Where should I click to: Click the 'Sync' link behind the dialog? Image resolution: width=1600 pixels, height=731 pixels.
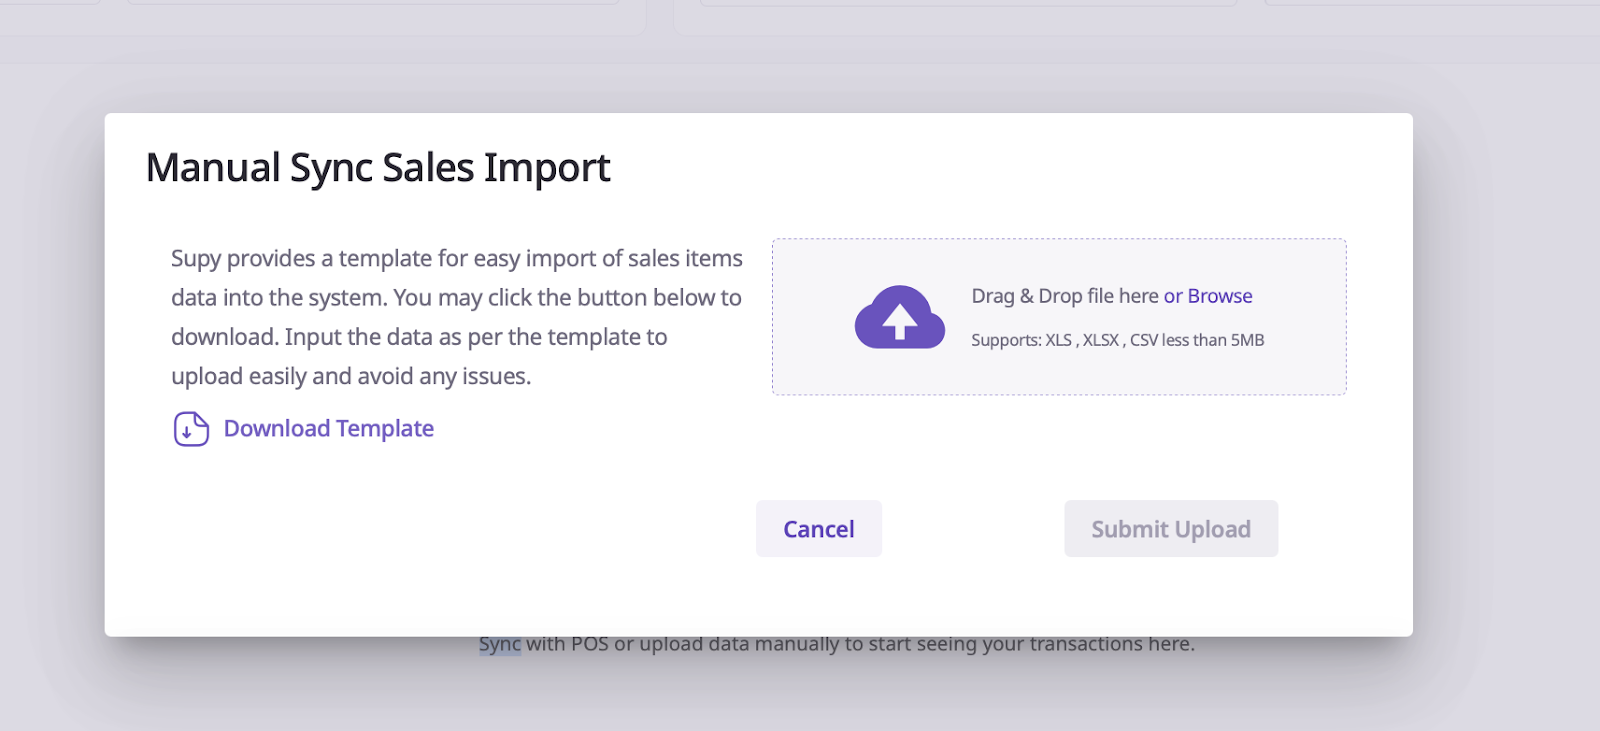point(499,645)
